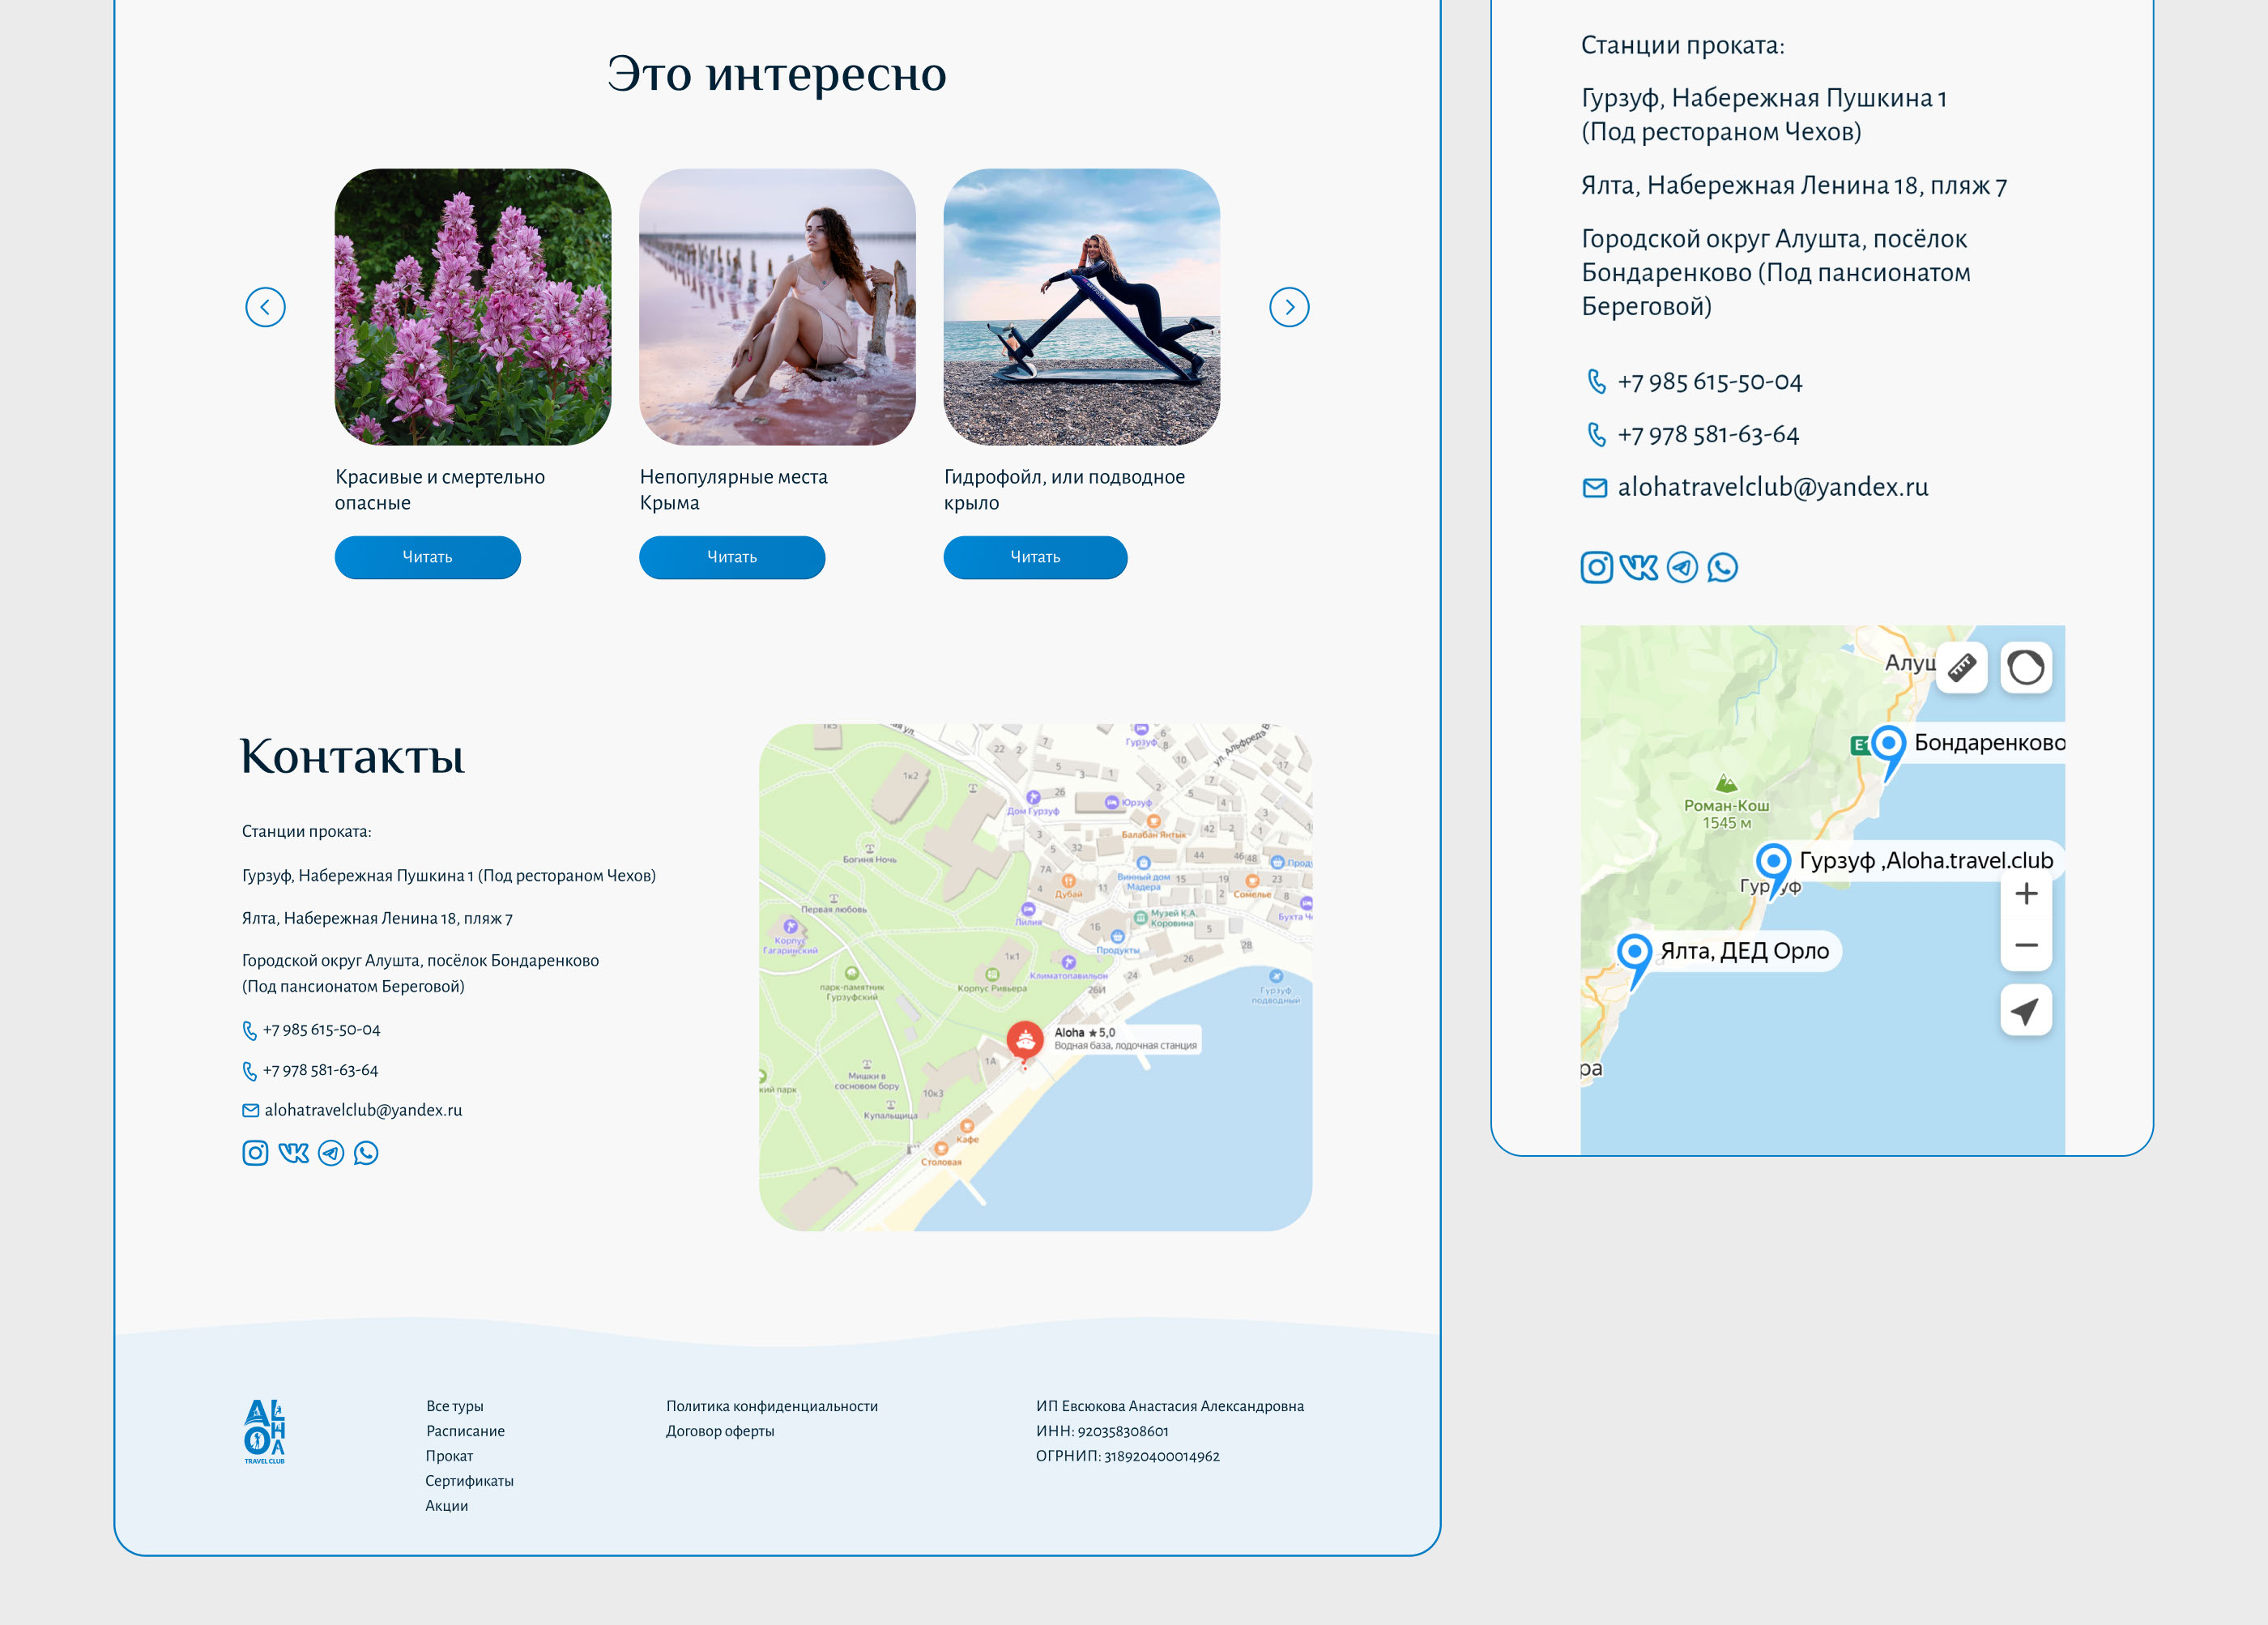Viewport: 2268px width, 1625px height.
Task: Open the pink flowers article thumbnail
Action: click(472, 307)
